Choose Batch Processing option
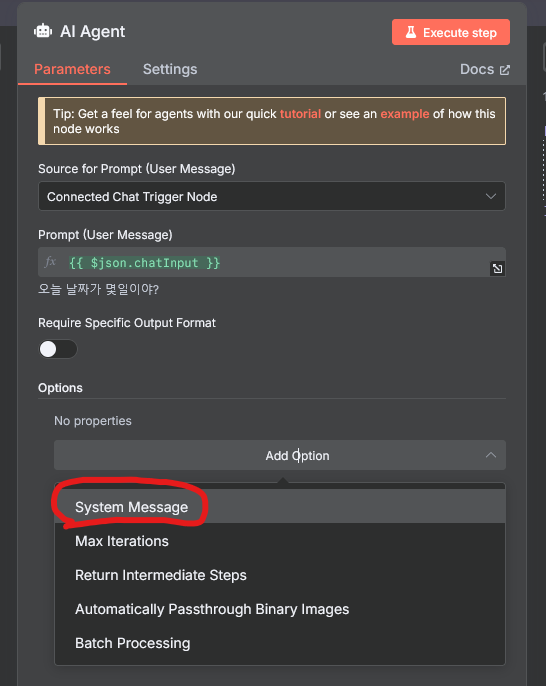 280,643
